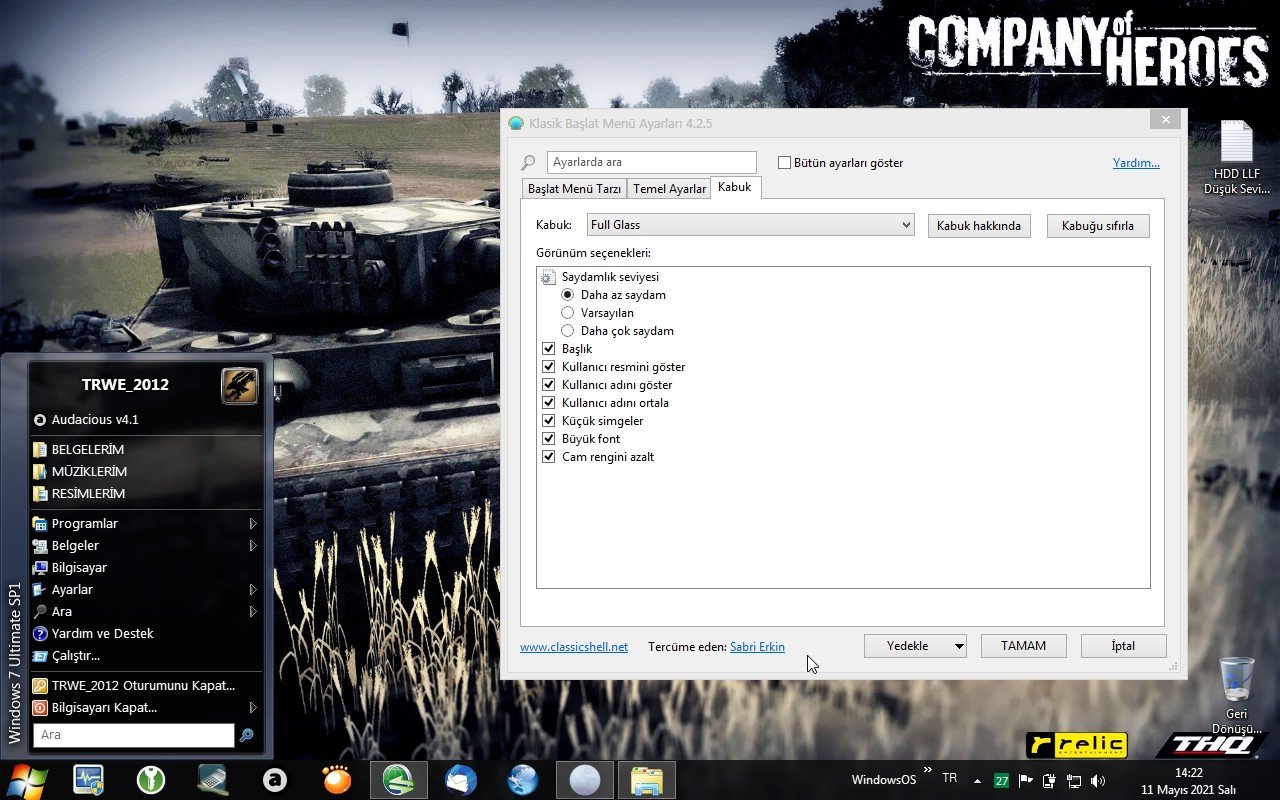
Task: Show hidden tray icons arrow
Action: [977, 780]
